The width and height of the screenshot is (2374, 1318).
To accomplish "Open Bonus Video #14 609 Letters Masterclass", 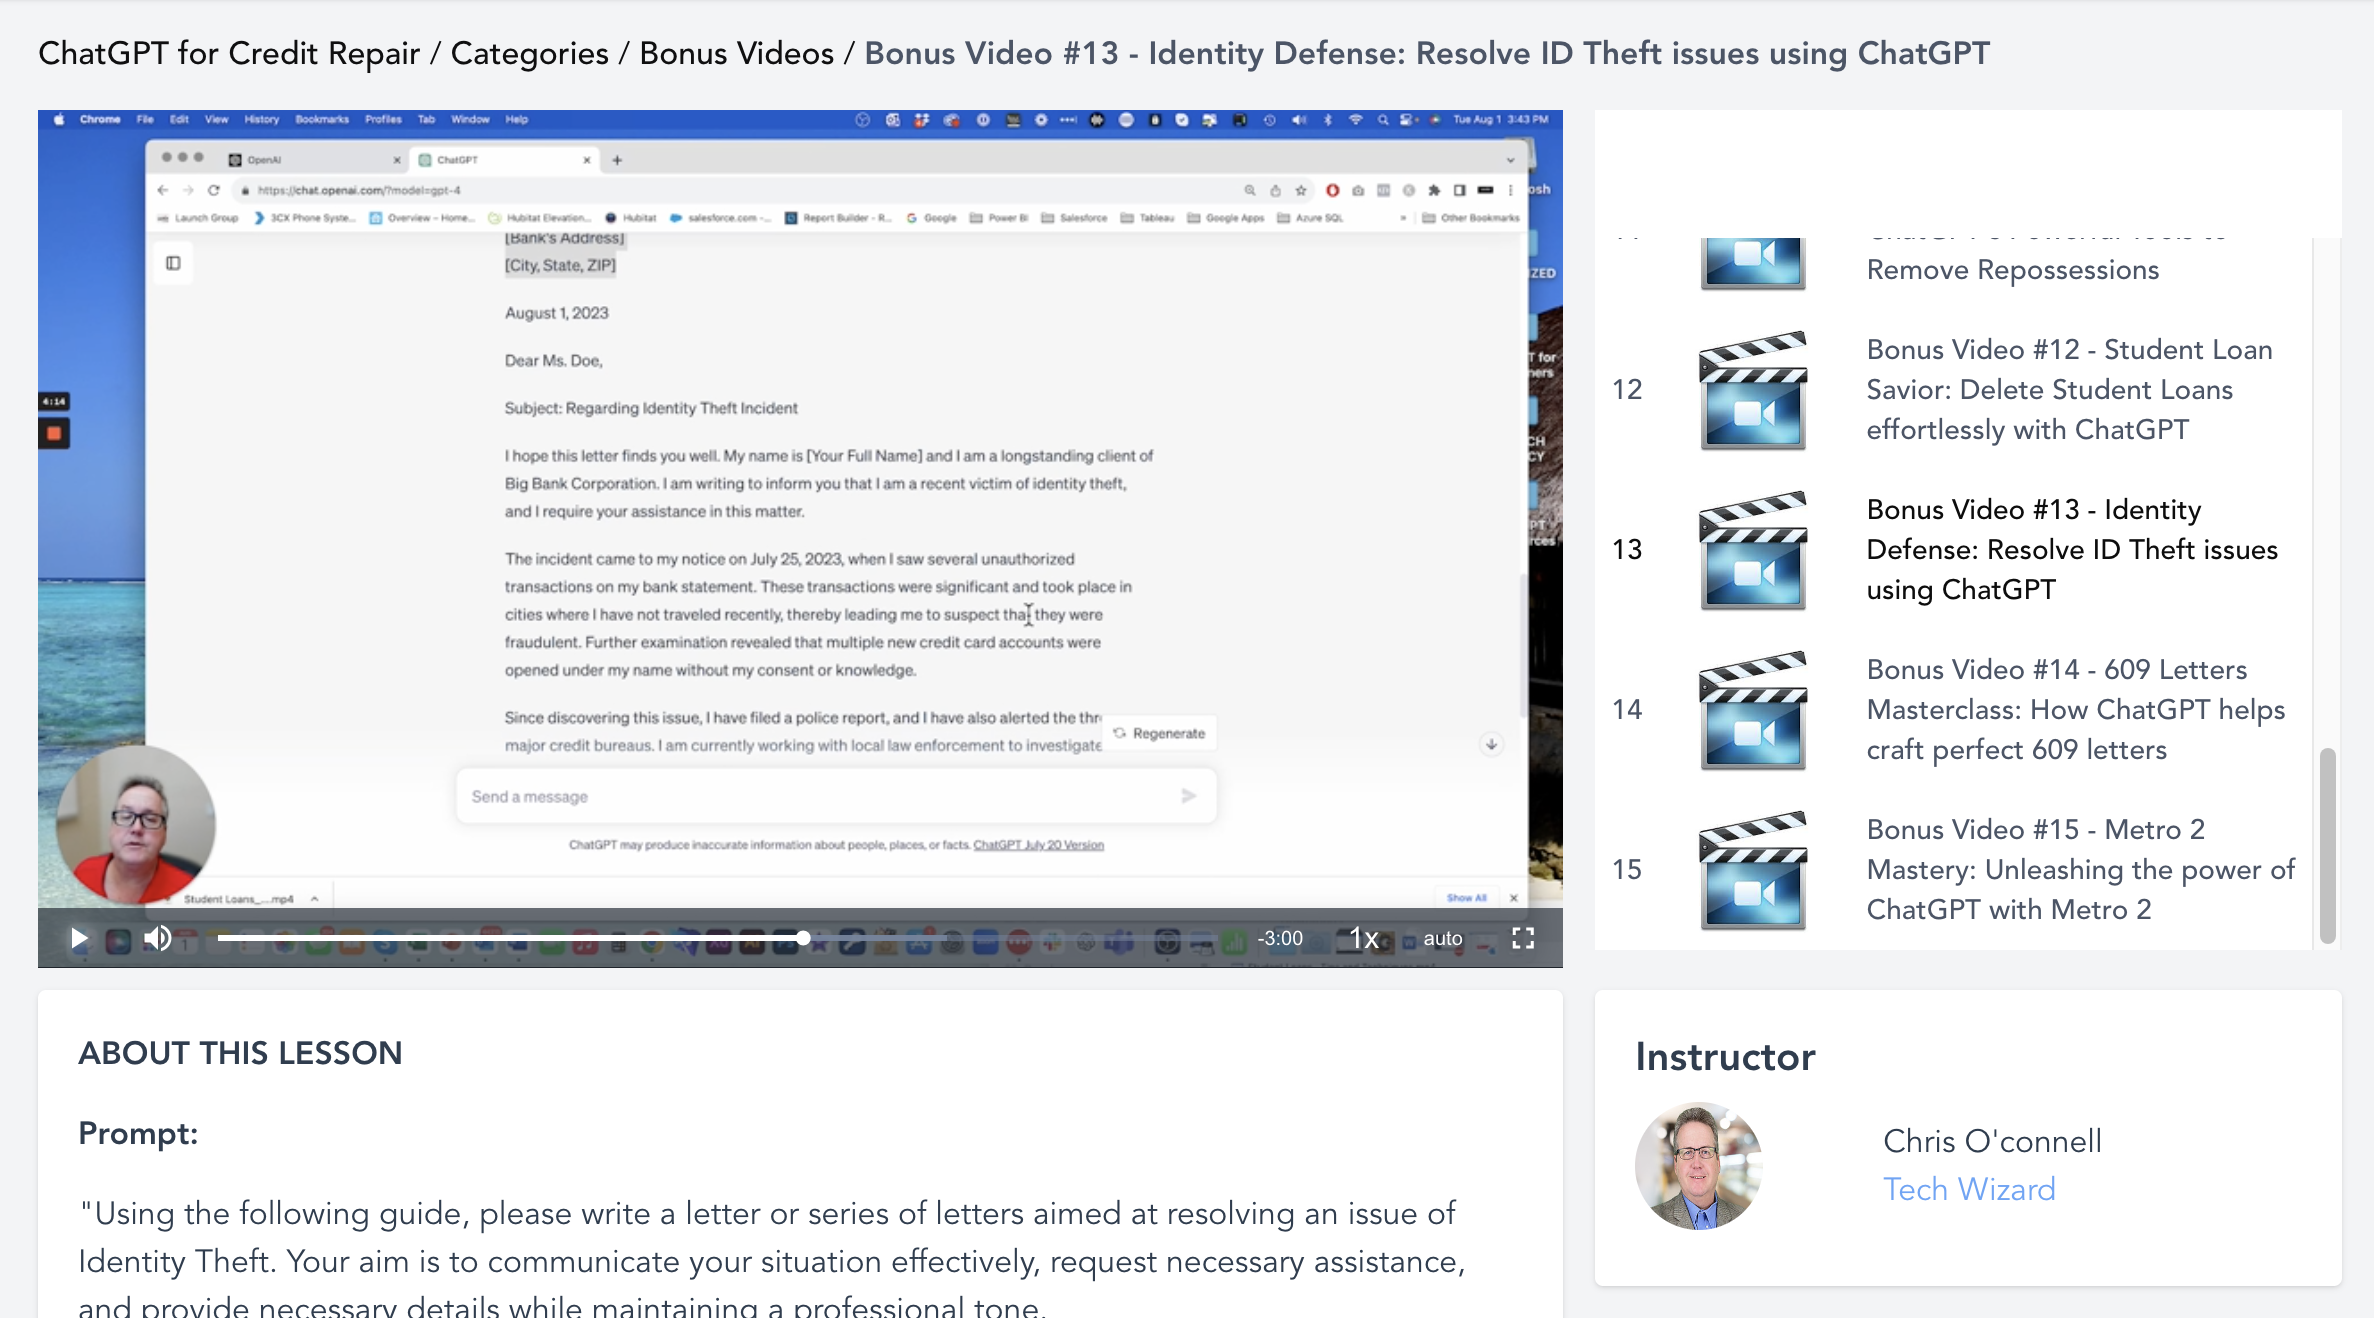I will pos(2075,709).
